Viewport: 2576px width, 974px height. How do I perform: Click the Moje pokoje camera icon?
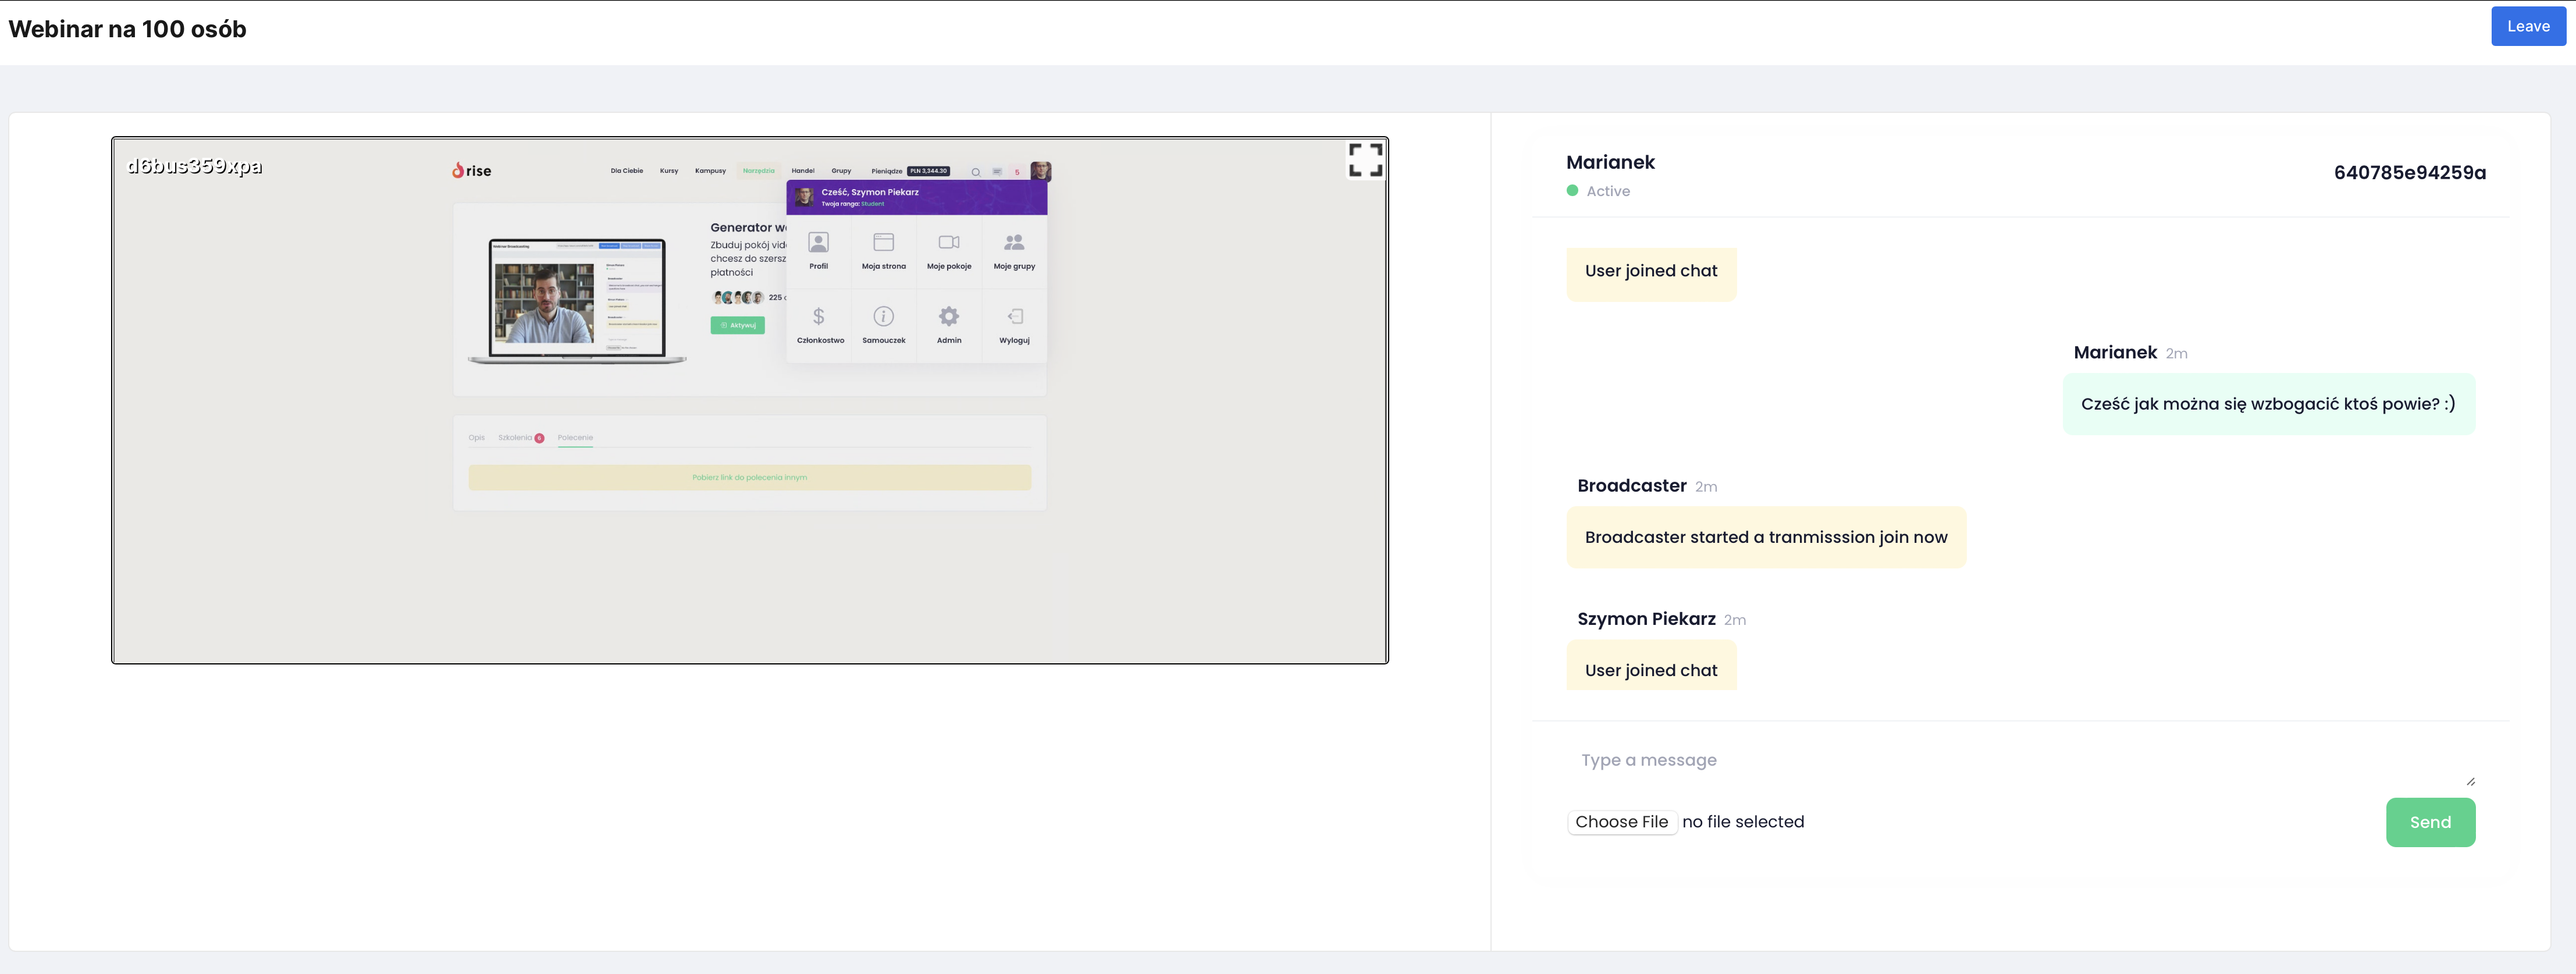[948, 243]
